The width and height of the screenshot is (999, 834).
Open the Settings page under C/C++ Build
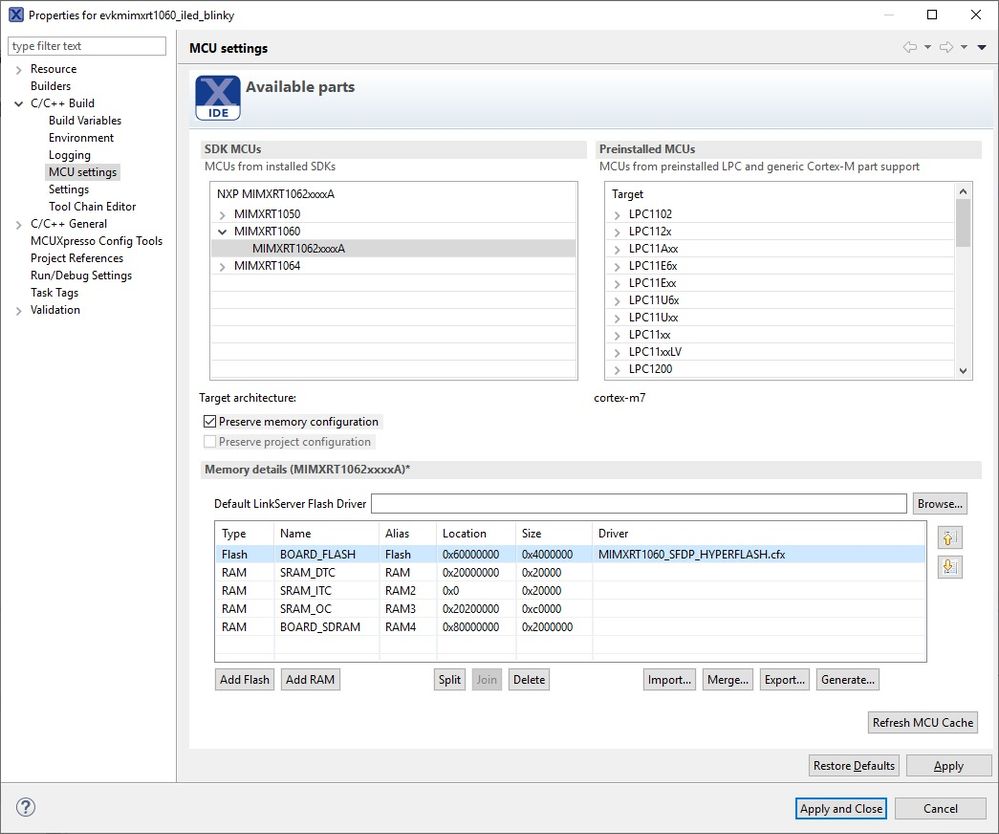tap(69, 189)
